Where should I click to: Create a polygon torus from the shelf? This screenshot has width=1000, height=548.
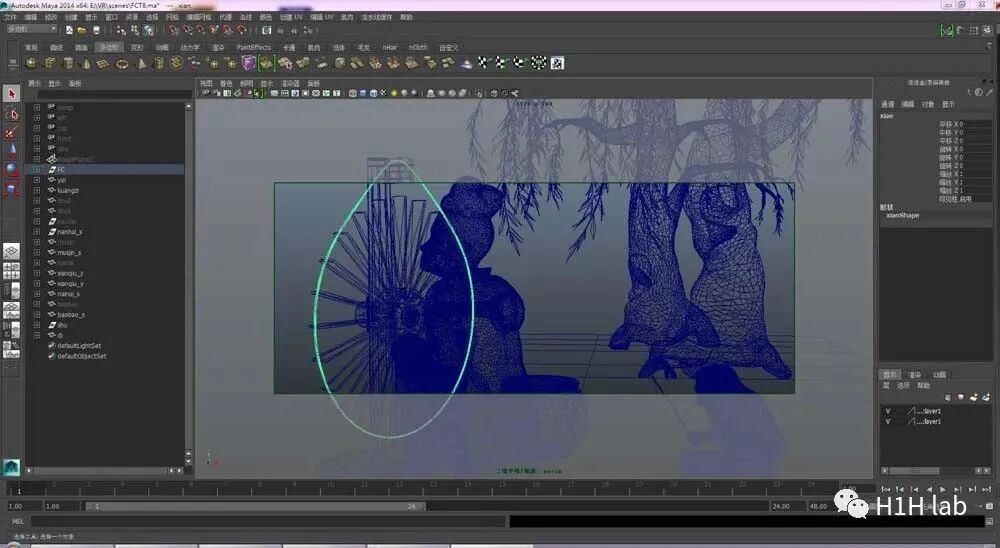click(122, 63)
